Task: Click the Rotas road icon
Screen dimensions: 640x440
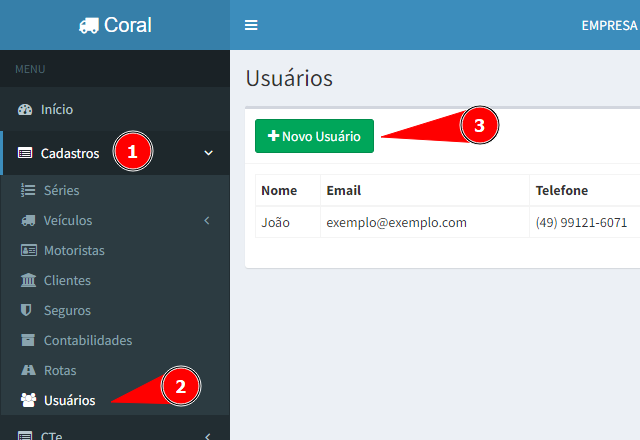Action: [x=28, y=371]
